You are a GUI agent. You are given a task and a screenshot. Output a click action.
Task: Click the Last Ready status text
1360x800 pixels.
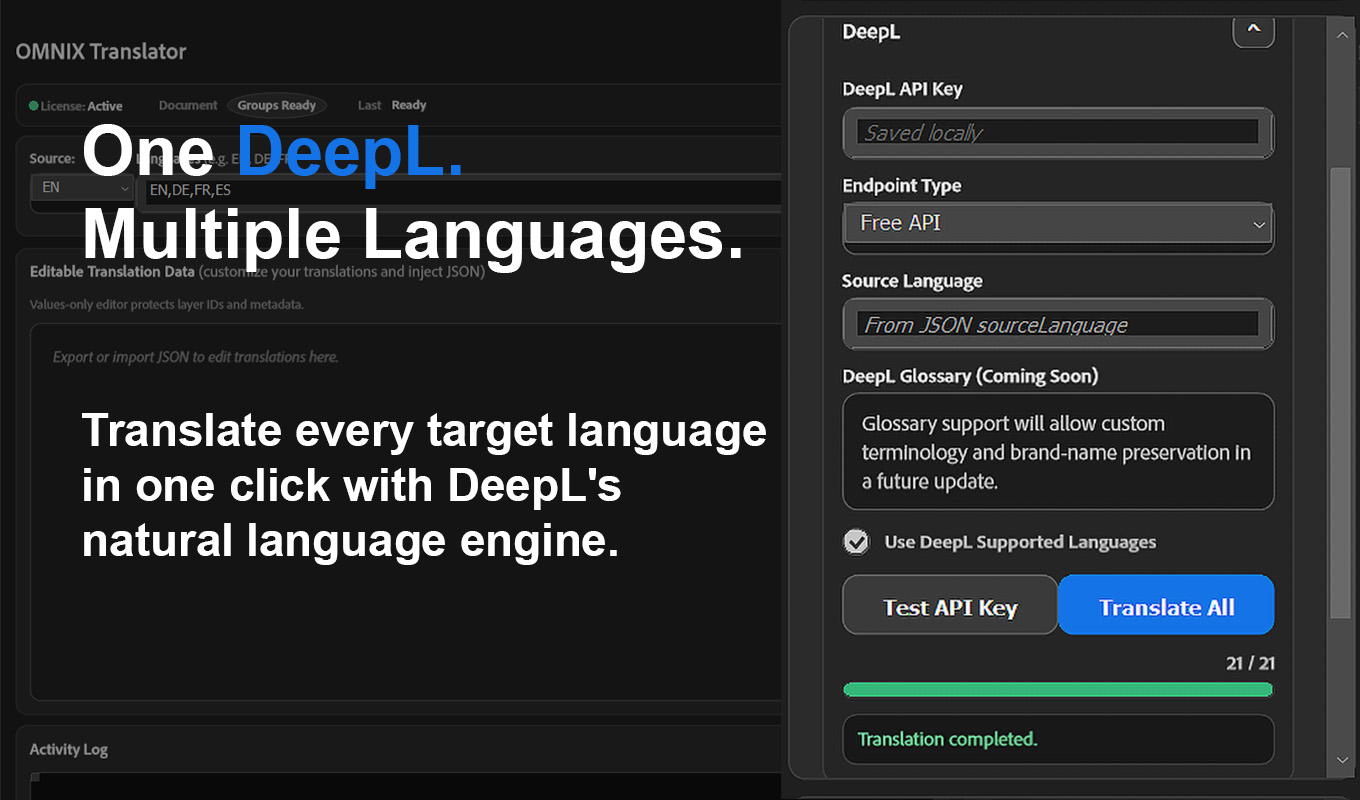(392, 105)
